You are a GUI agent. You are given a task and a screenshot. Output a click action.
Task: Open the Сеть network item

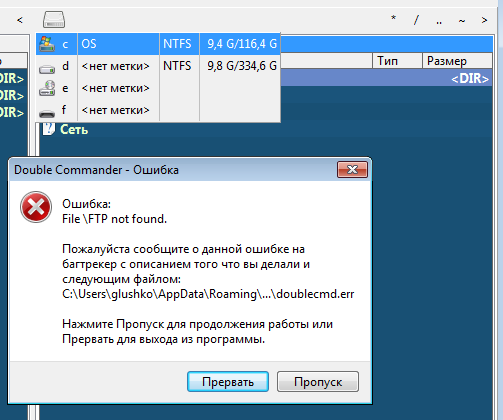tap(74, 129)
